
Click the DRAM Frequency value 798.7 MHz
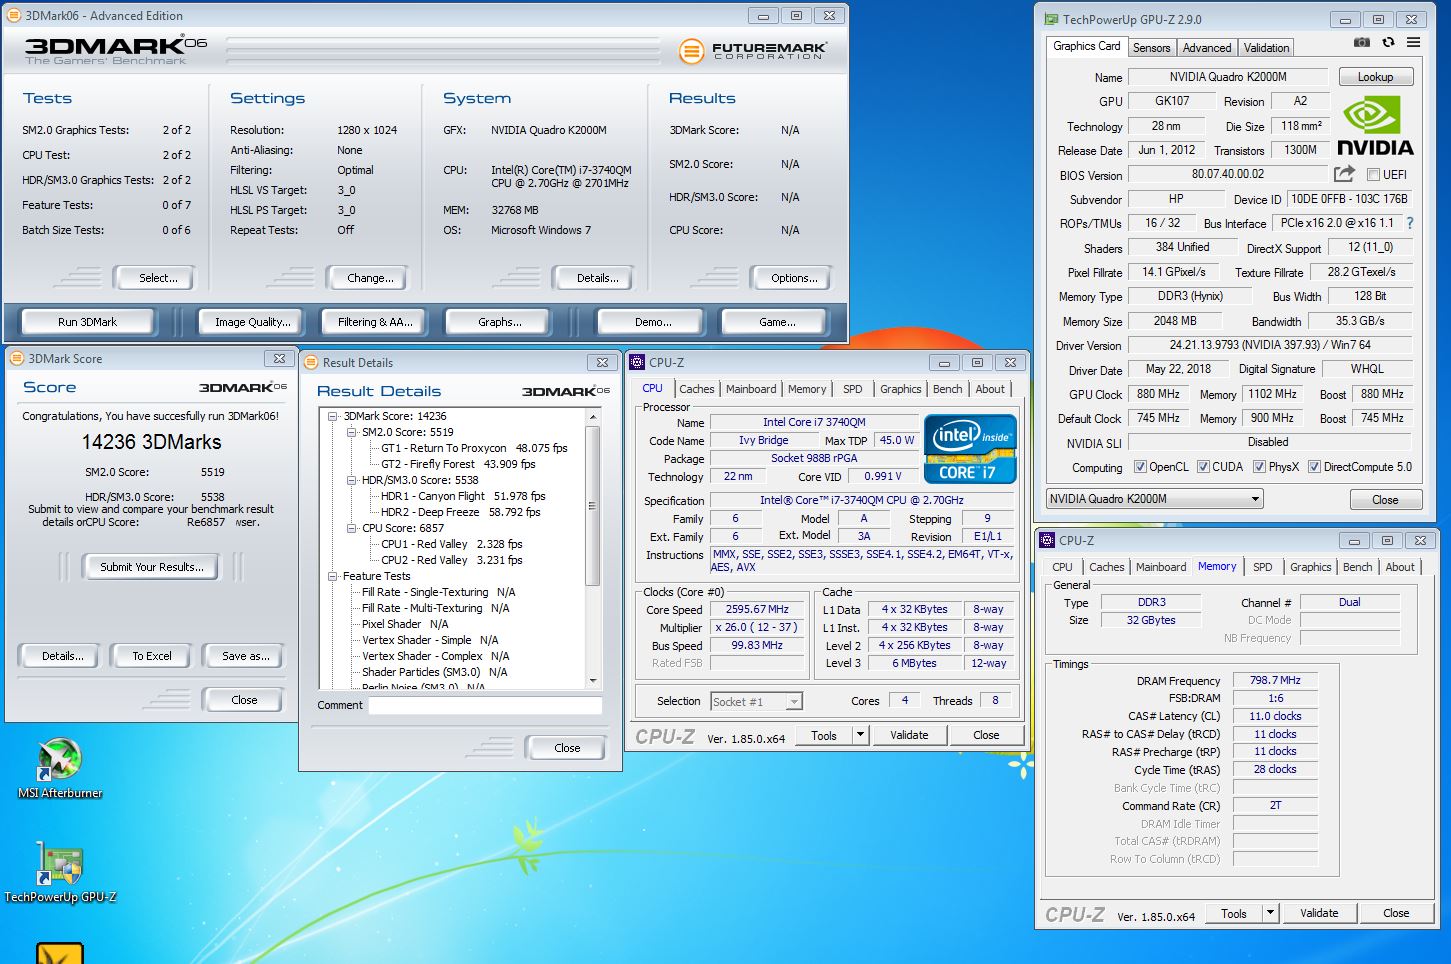[1275, 680]
